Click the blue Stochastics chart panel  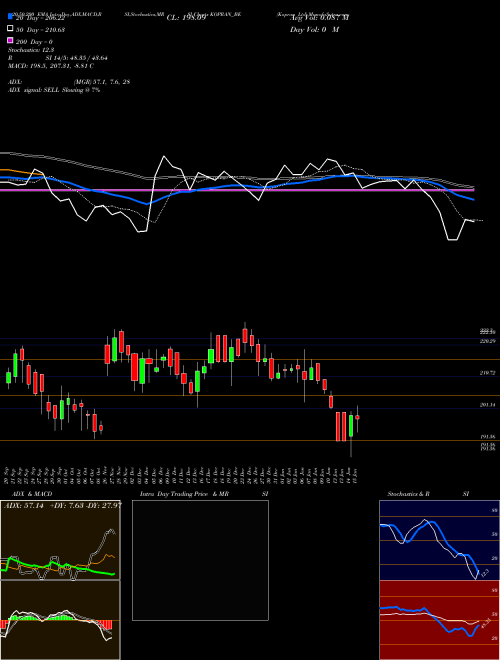coord(439,540)
